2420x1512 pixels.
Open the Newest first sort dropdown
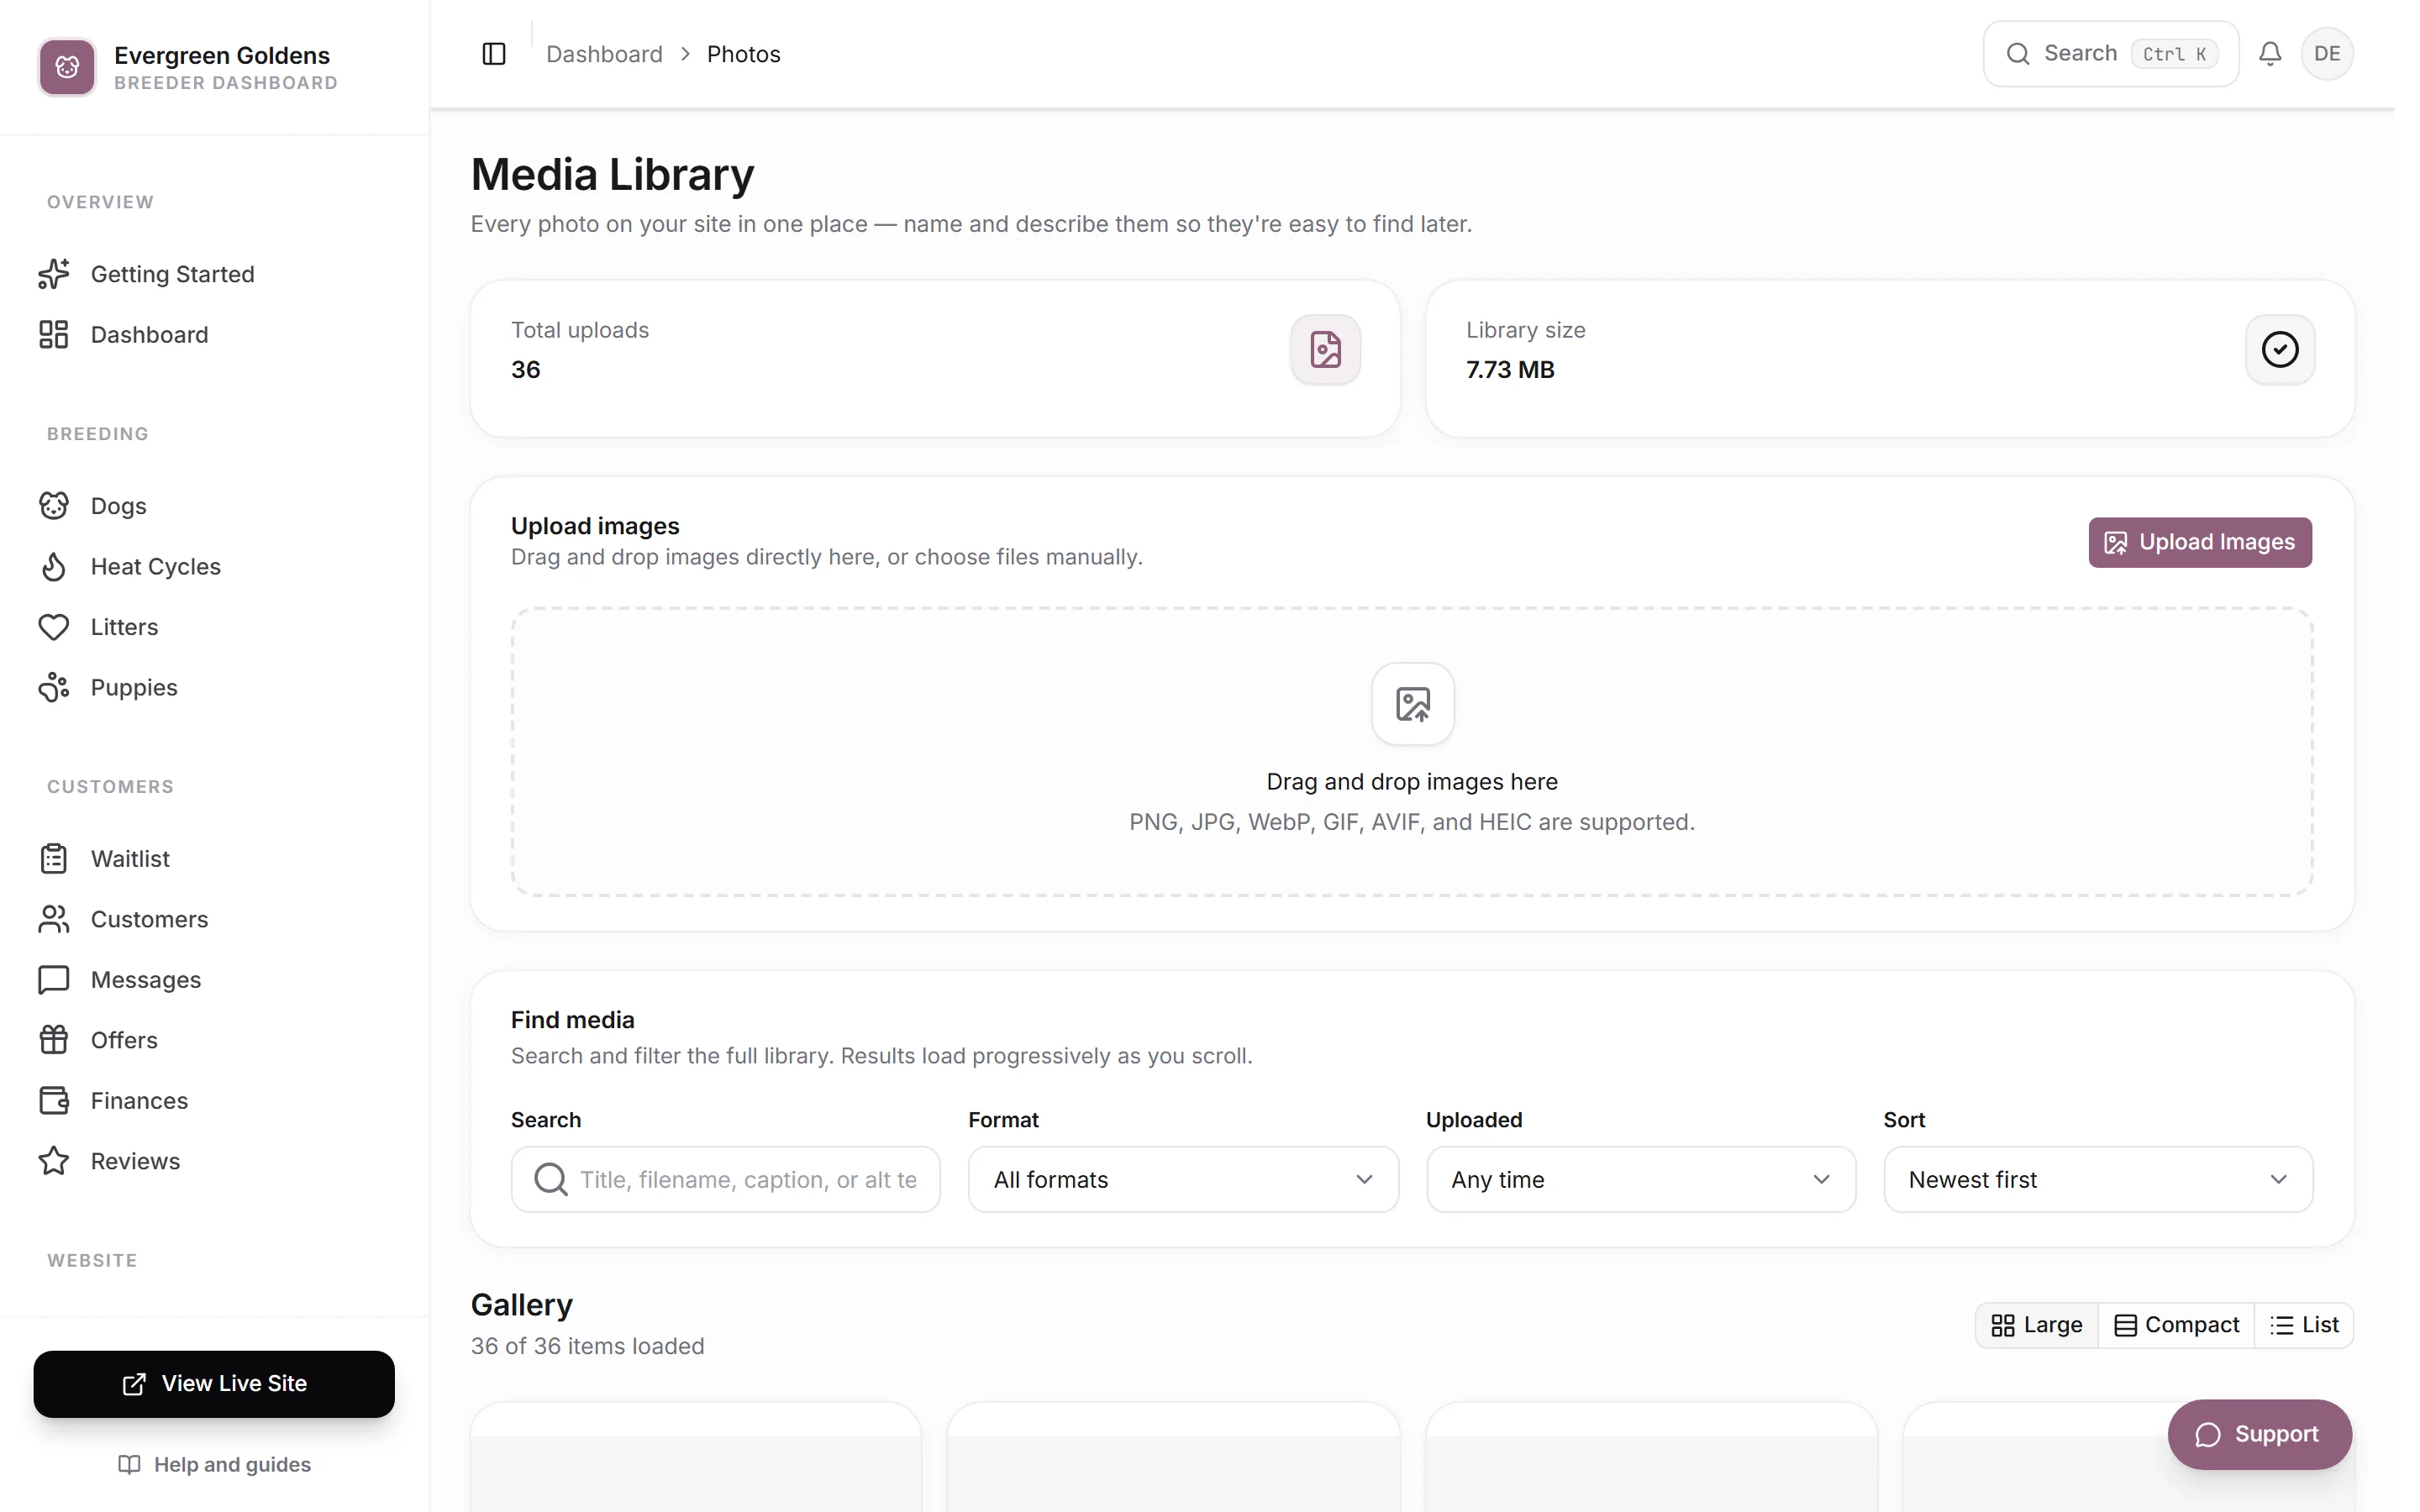[2098, 1179]
